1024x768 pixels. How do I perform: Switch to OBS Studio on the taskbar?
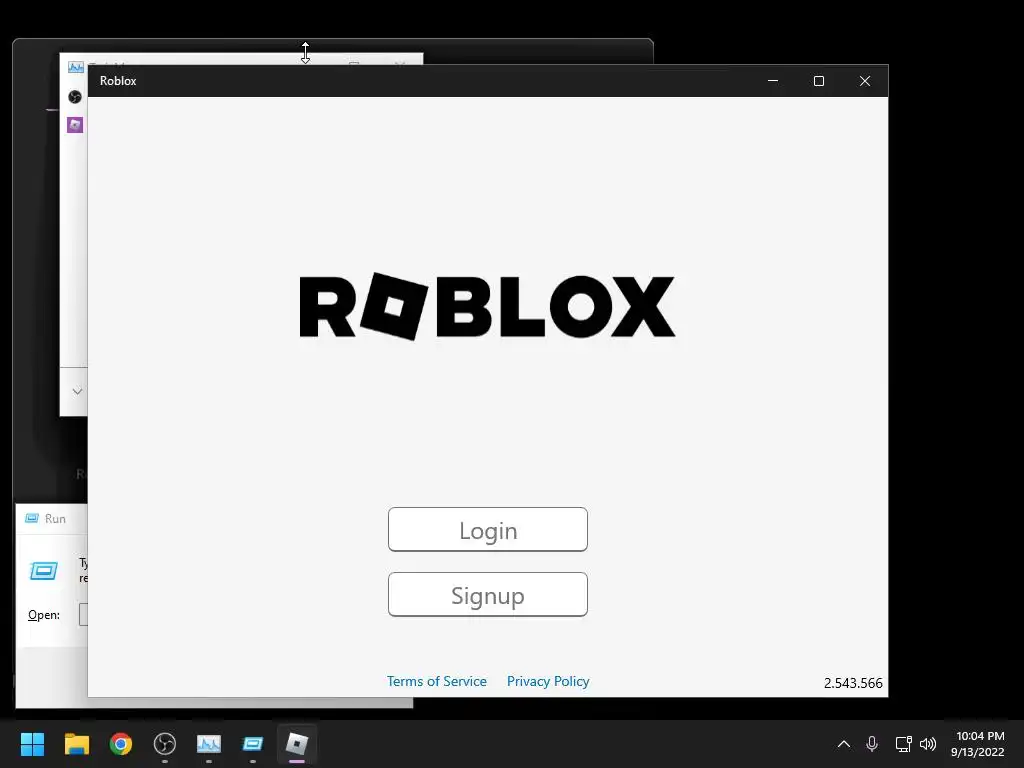pyautogui.click(x=165, y=744)
